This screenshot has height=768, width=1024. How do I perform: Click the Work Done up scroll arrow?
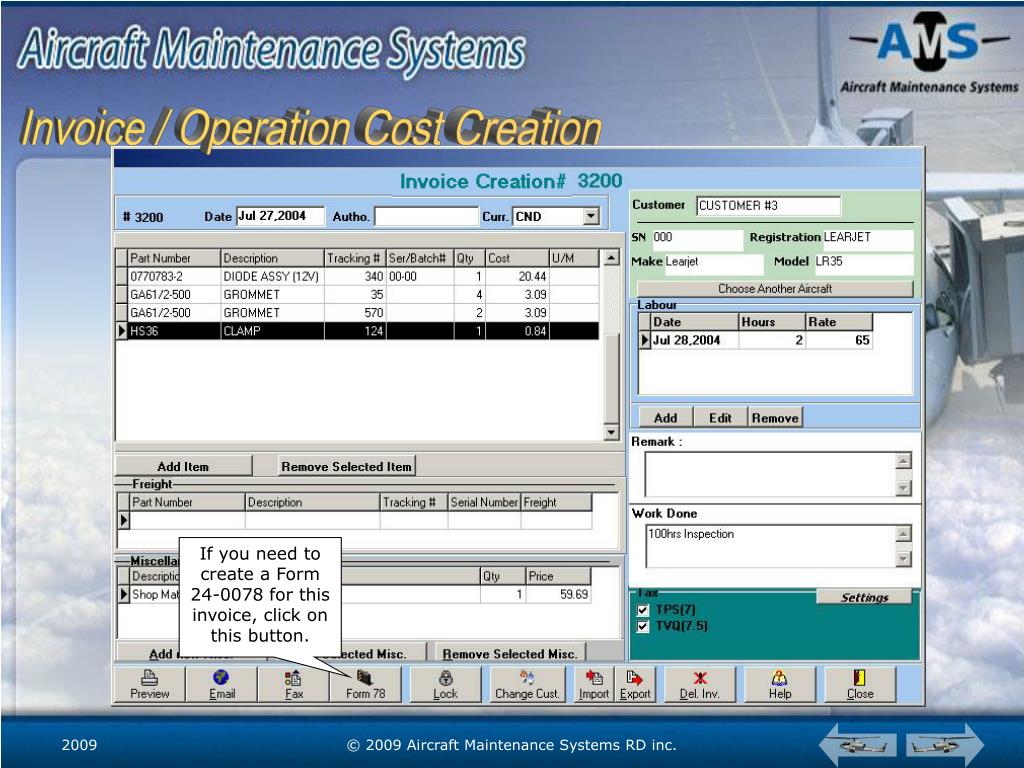click(903, 534)
